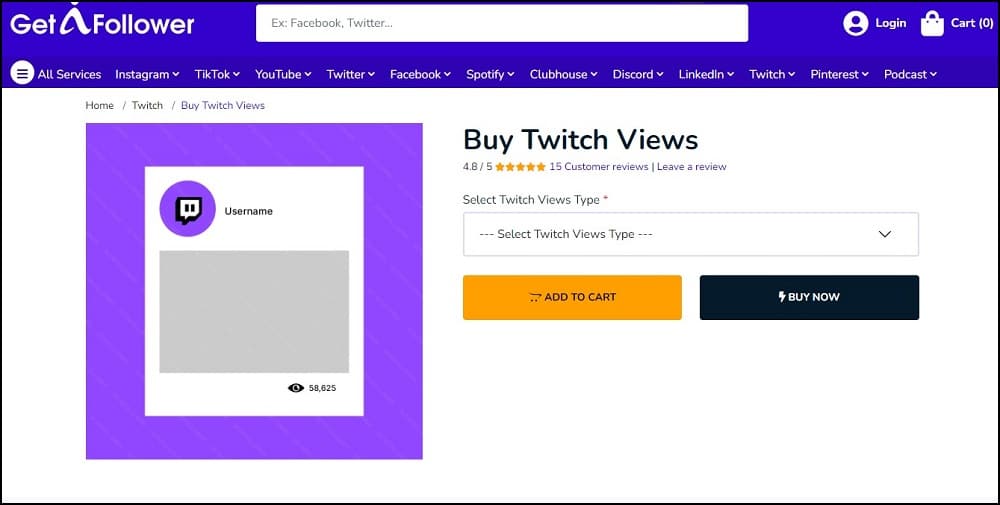Click the dark BUY NOW button

(809, 297)
